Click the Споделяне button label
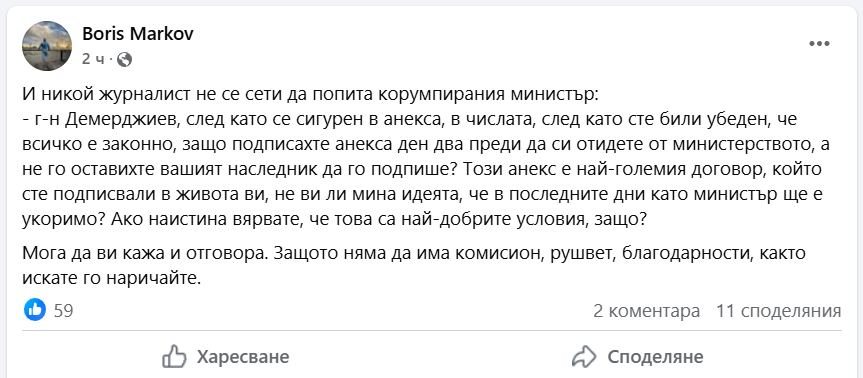This screenshot has width=863, height=378. 655,357
